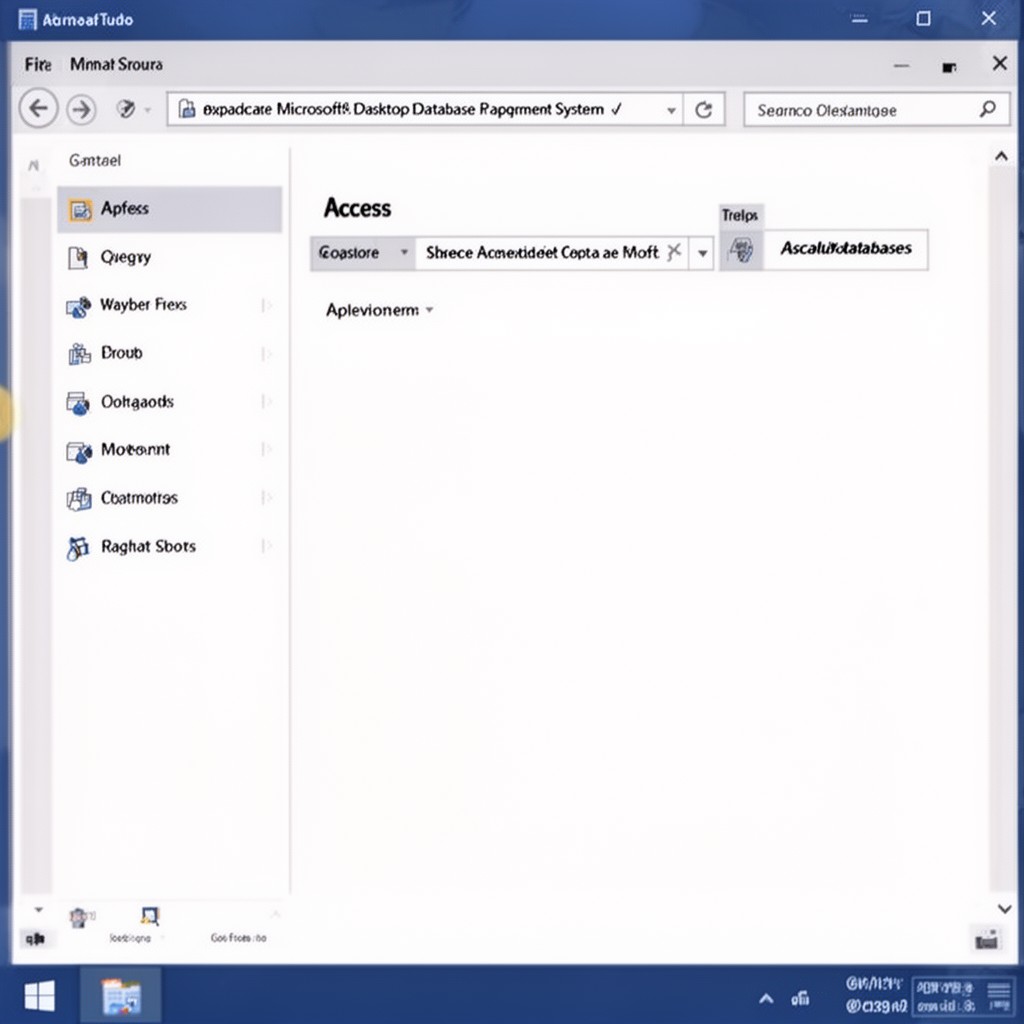
Task: Click the pinned app icon on taskbar
Action: coord(121,996)
